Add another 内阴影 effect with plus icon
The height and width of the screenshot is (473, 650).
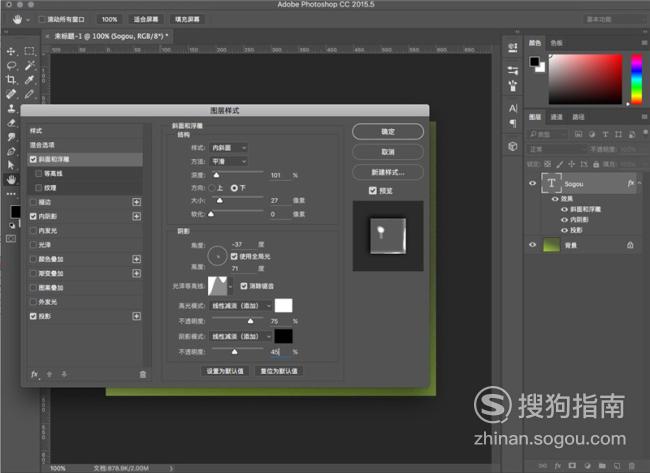tap(136, 216)
